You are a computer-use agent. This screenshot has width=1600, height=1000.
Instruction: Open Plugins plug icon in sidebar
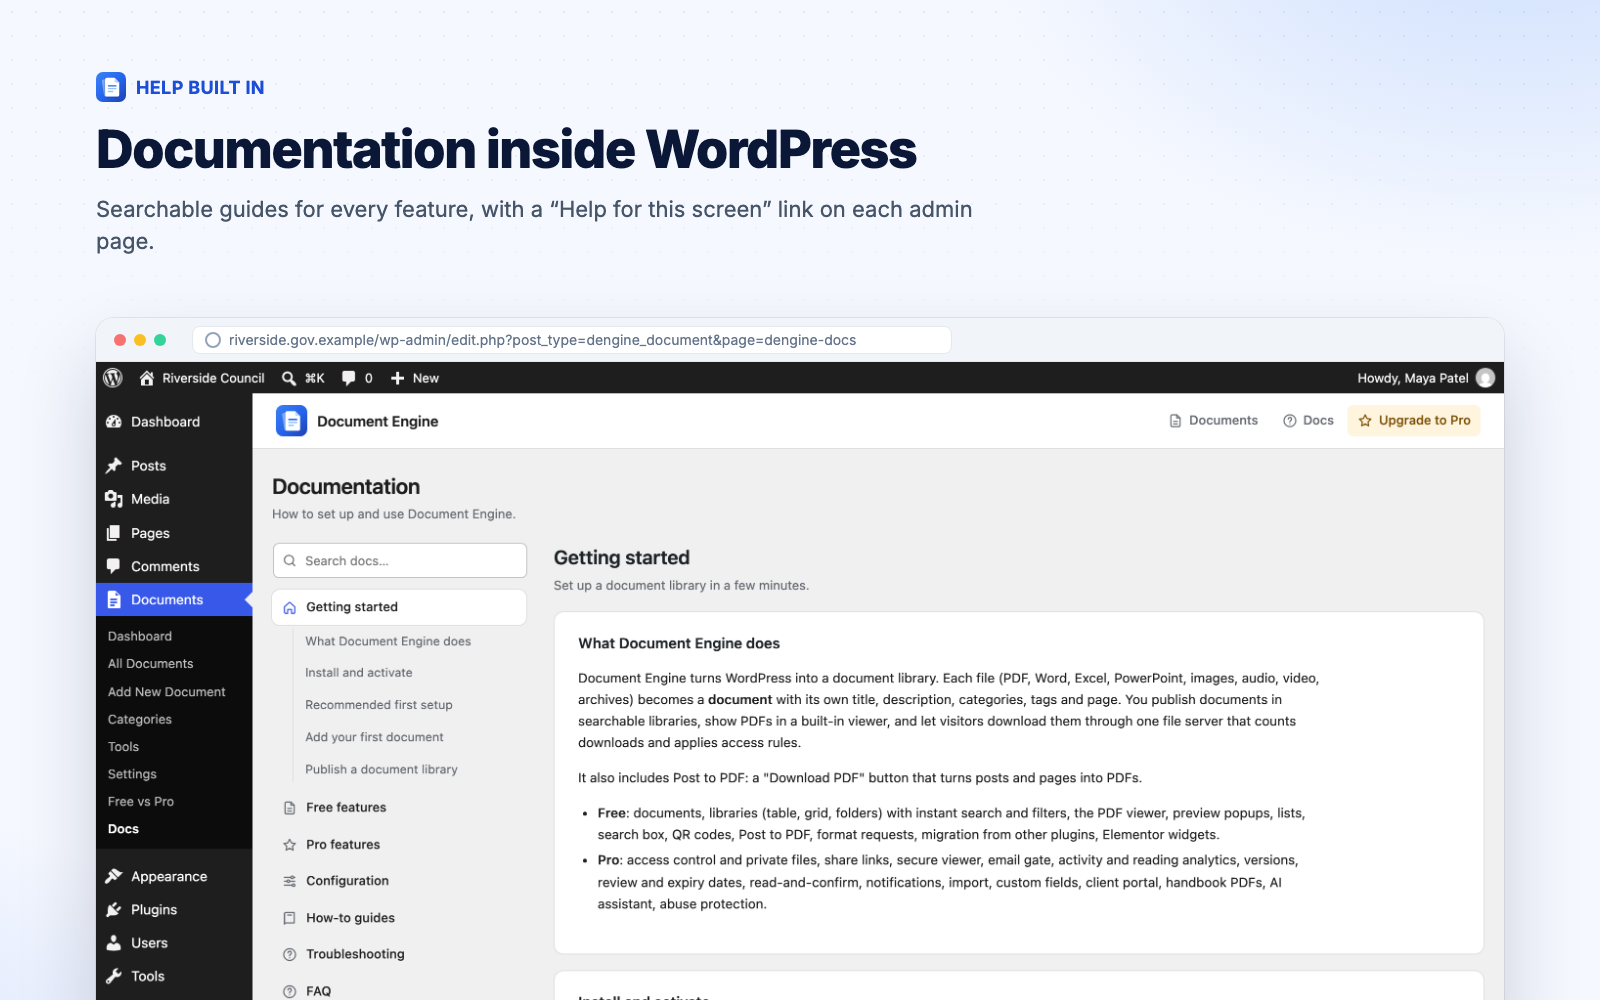[114, 910]
